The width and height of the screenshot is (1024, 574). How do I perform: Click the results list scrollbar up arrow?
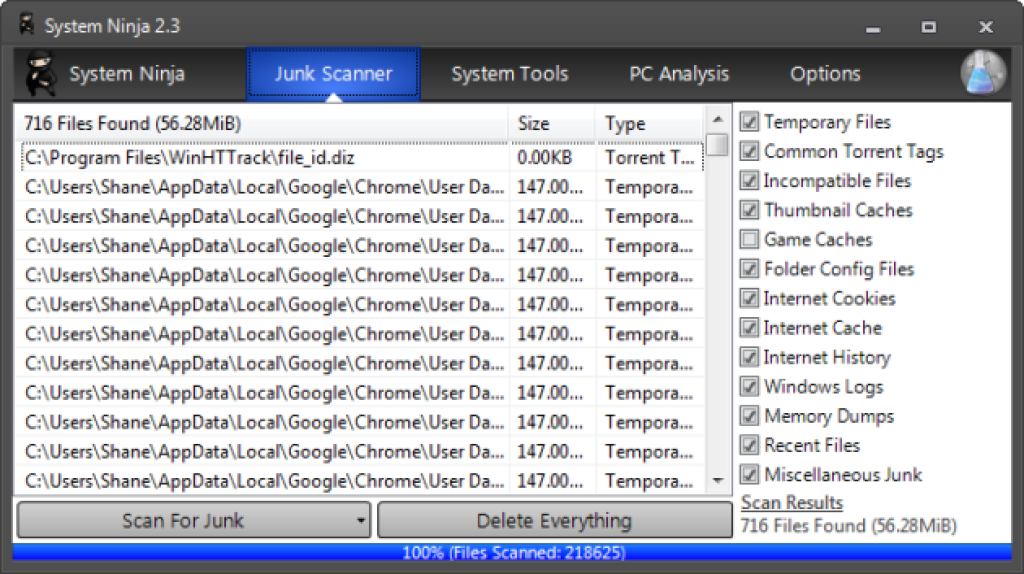point(718,119)
